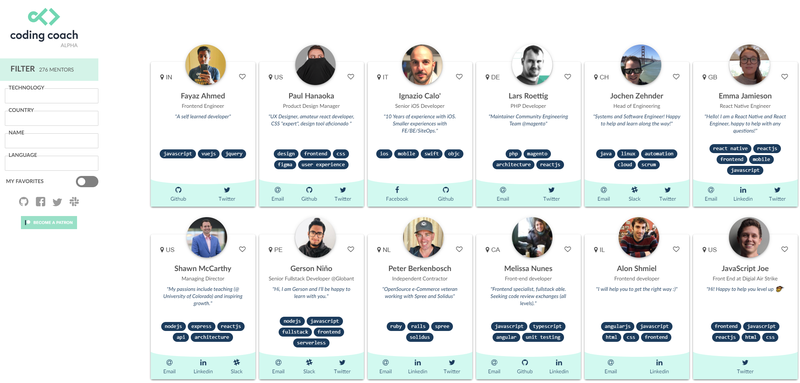Open Shawn McCarthy's Email link

(x=169, y=366)
